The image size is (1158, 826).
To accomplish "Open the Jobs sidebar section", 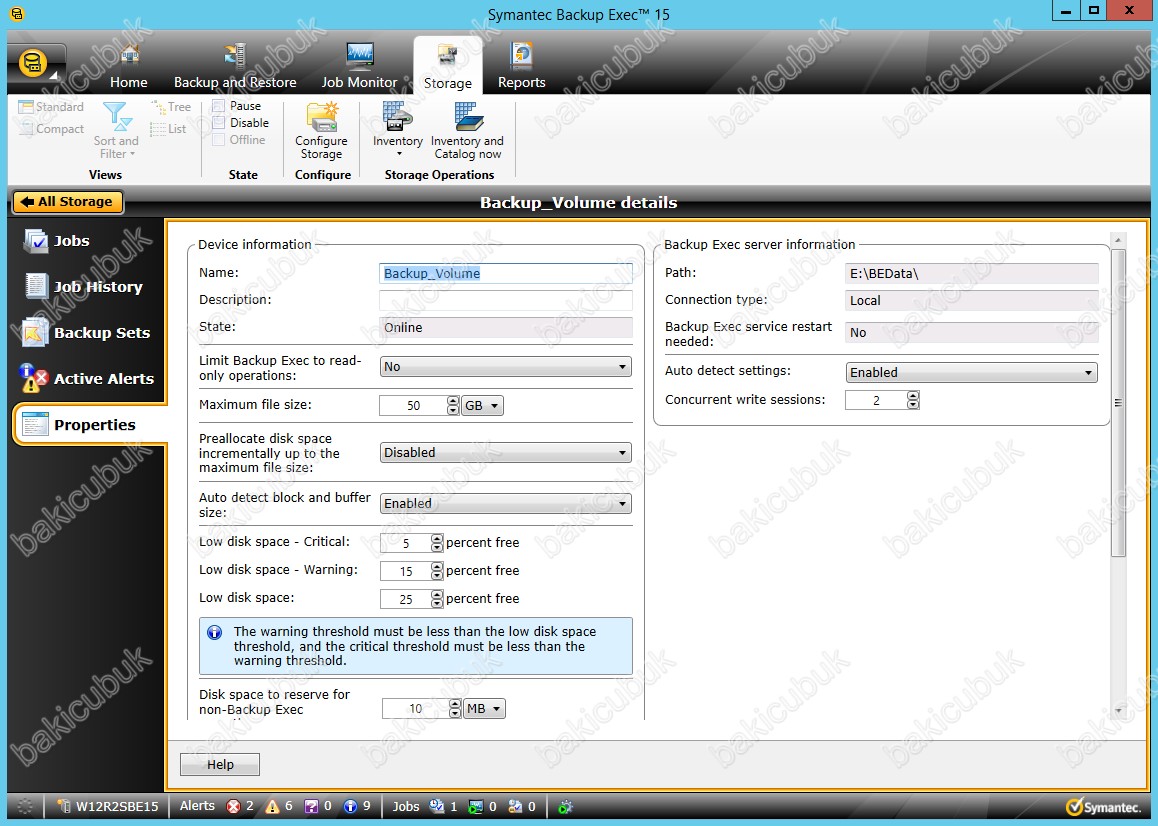I will pos(71,241).
